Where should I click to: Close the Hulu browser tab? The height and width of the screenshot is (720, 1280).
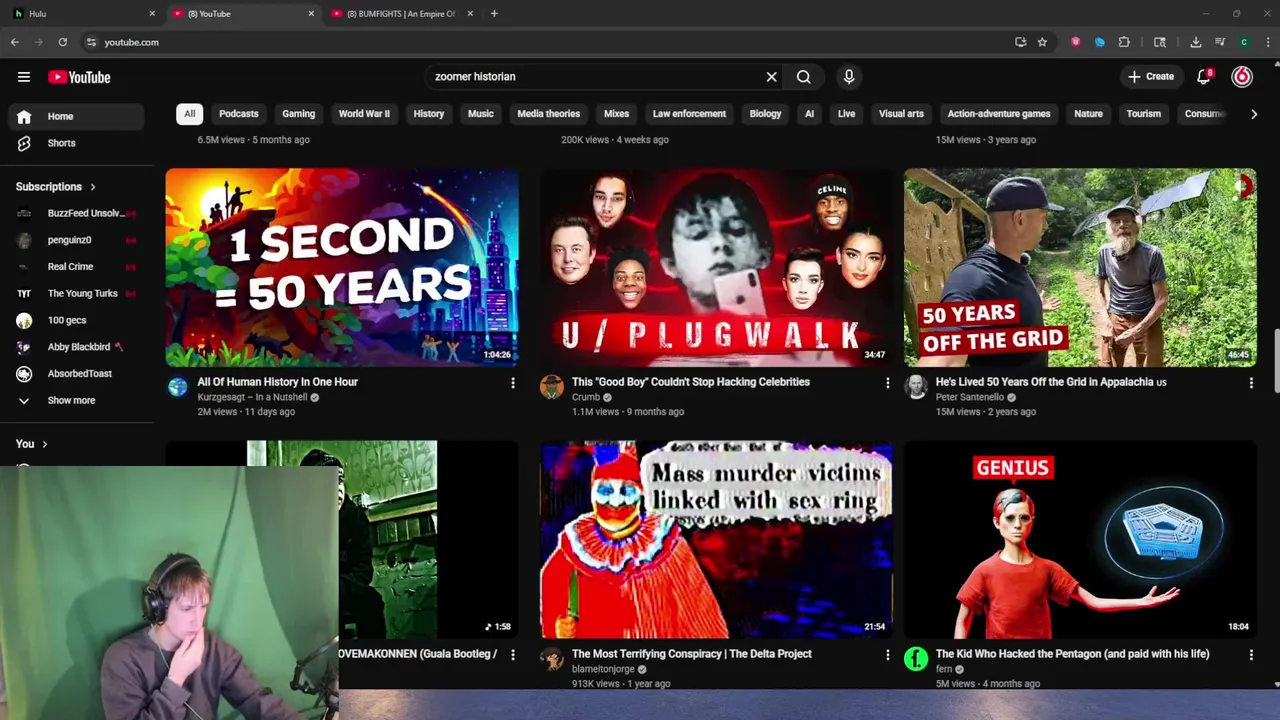tap(152, 14)
